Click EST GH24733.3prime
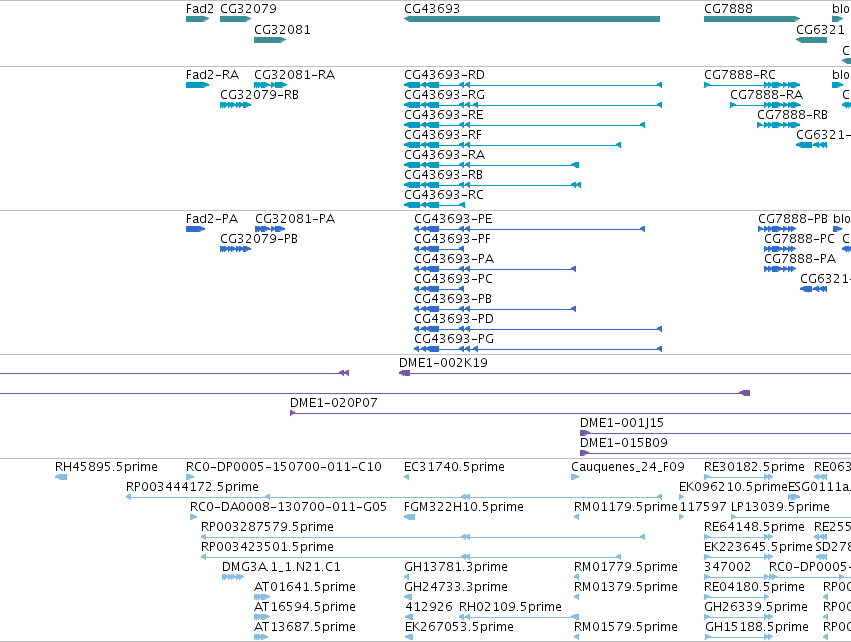This screenshot has height=642, width=851. click(407, 598)
